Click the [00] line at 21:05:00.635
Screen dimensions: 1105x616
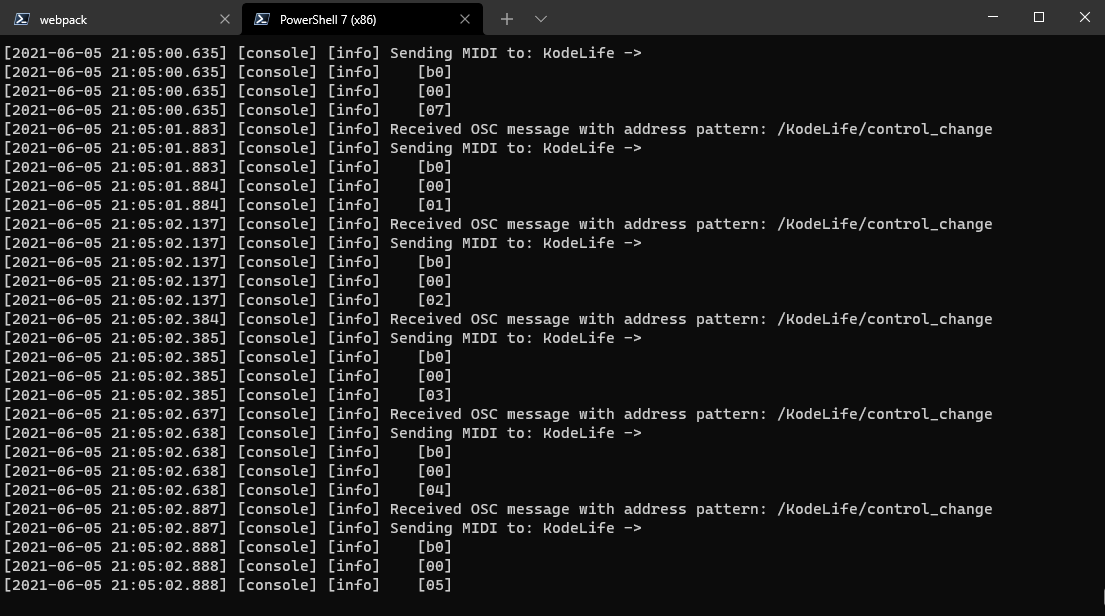pos(228,91)
